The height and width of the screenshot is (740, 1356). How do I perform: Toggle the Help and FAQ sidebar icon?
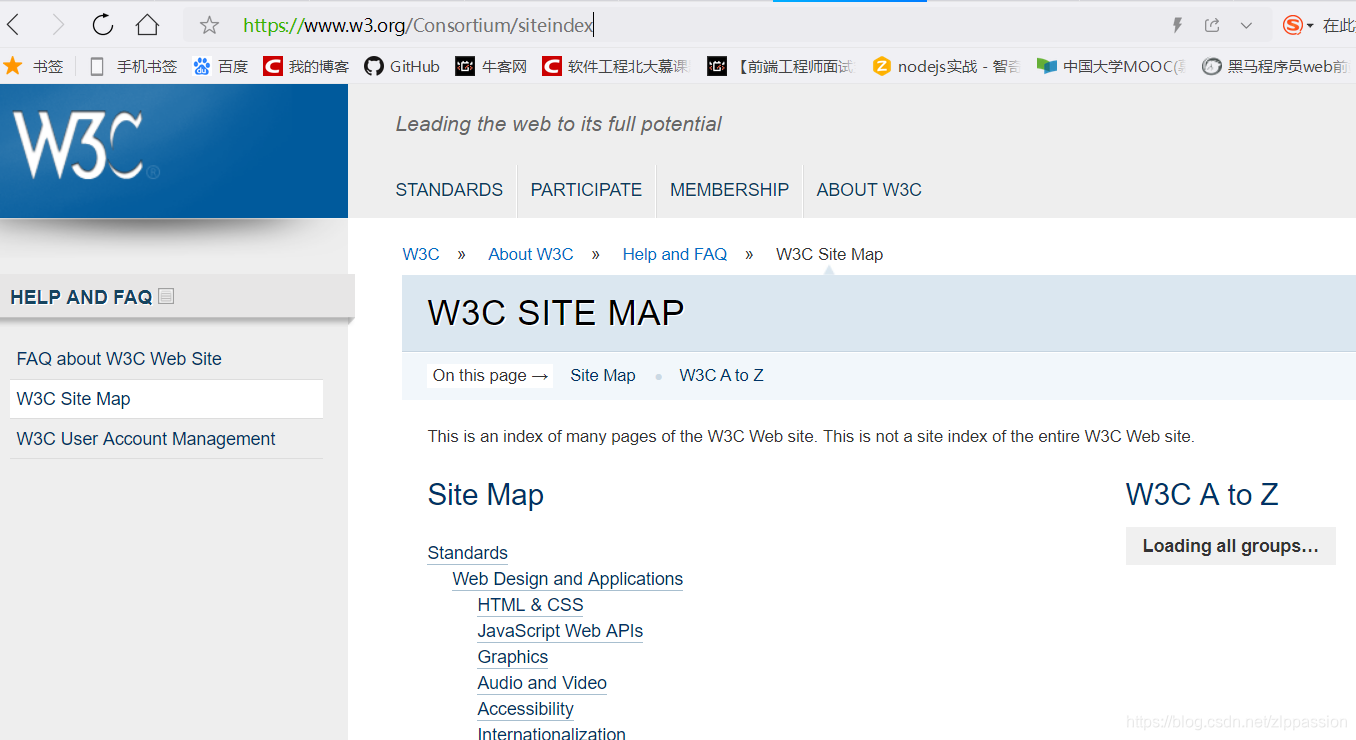(166, 296)
